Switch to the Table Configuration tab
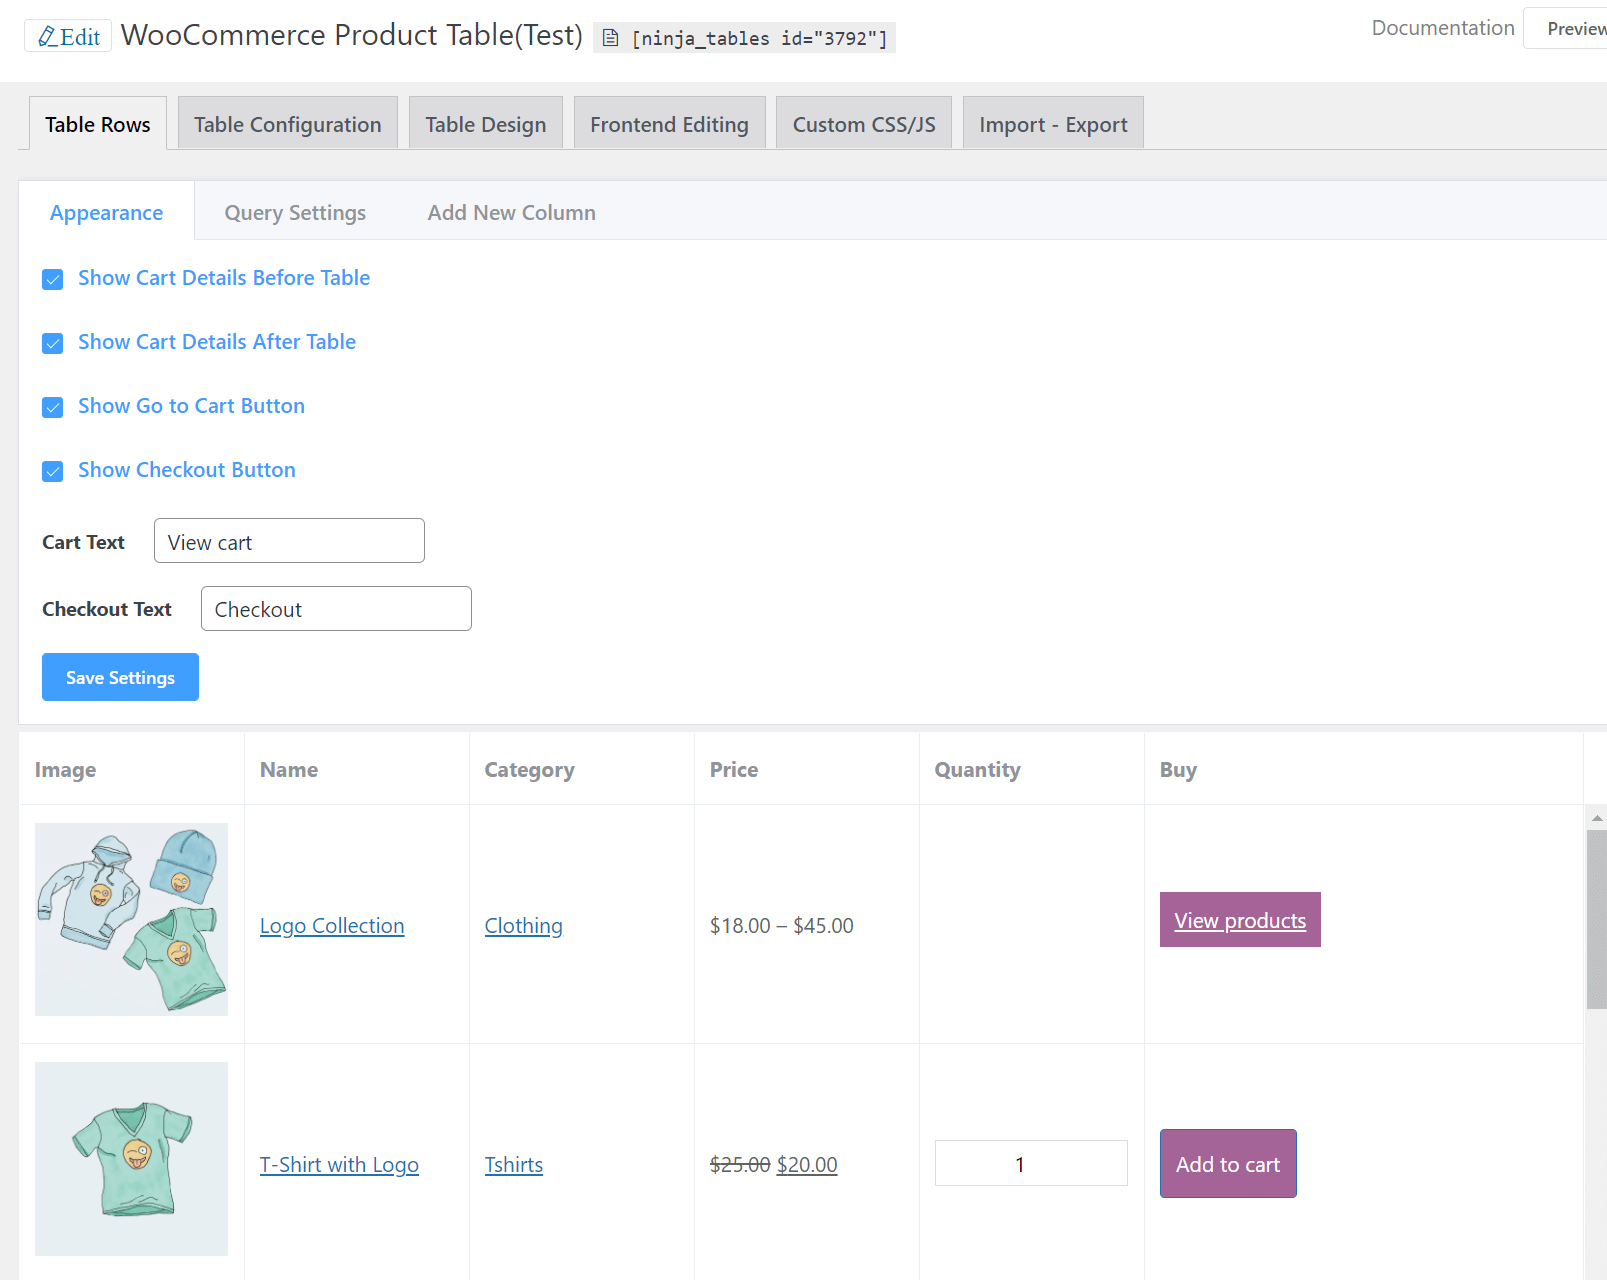Viewport: 1607px width, 1280px height. 287,124
